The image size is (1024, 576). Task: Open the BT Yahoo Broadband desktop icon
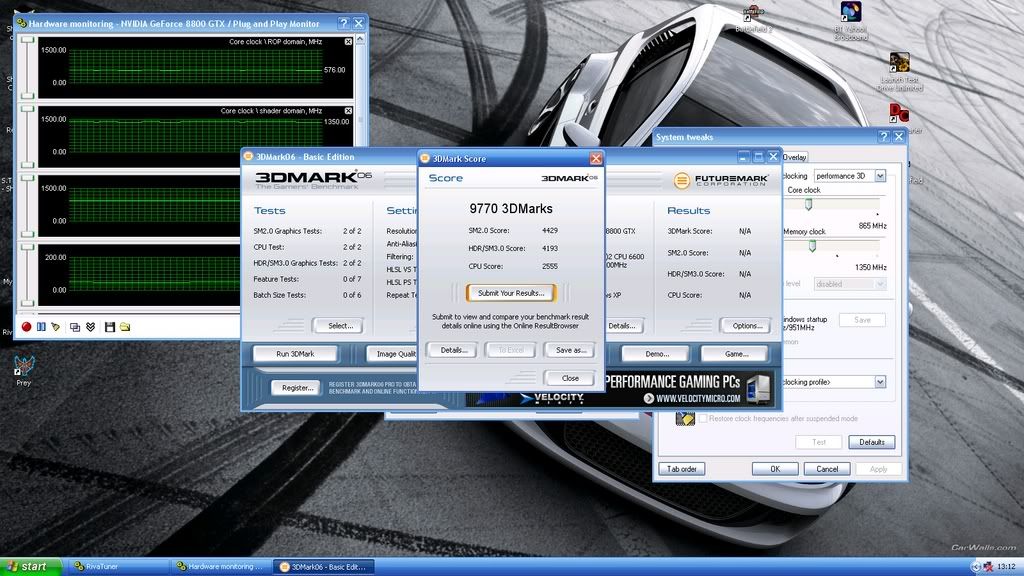coord(850,20)
